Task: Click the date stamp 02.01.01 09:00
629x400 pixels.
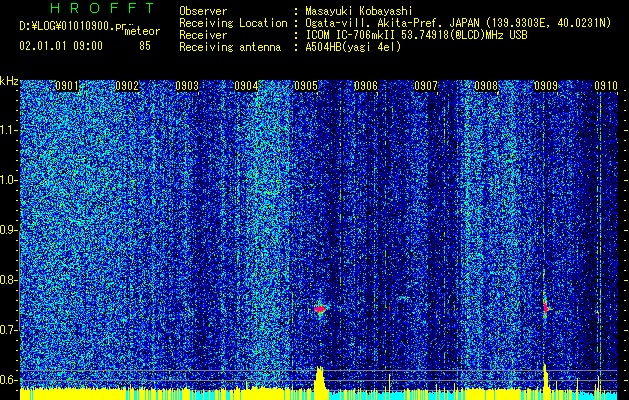Action: (61, 46)
